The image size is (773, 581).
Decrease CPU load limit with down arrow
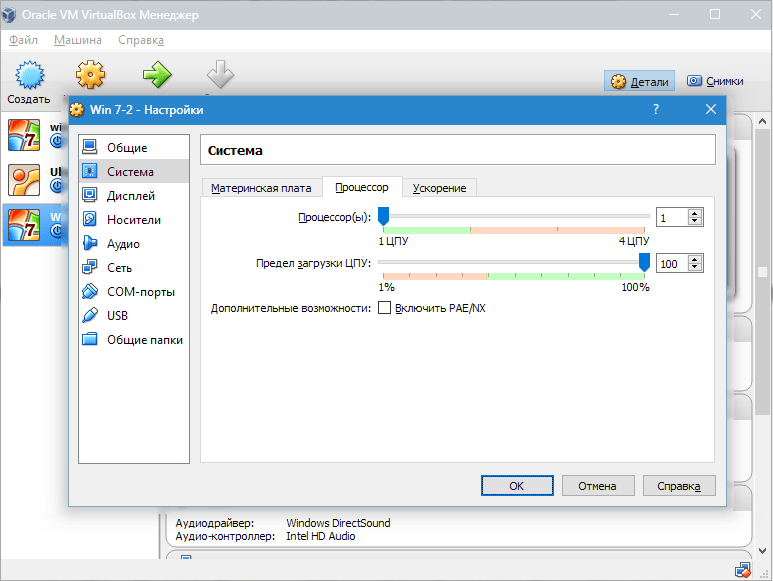(695, 267)
